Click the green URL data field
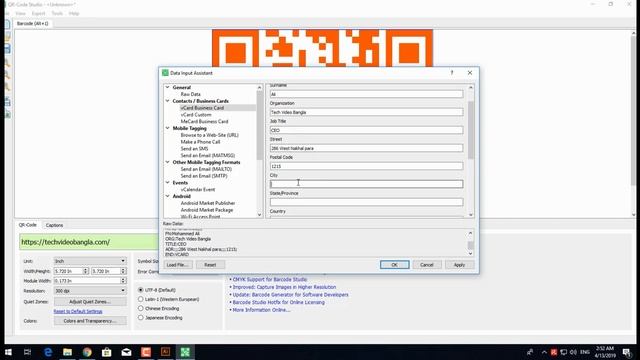Screen dimensions: 640x360 (89, 242)
